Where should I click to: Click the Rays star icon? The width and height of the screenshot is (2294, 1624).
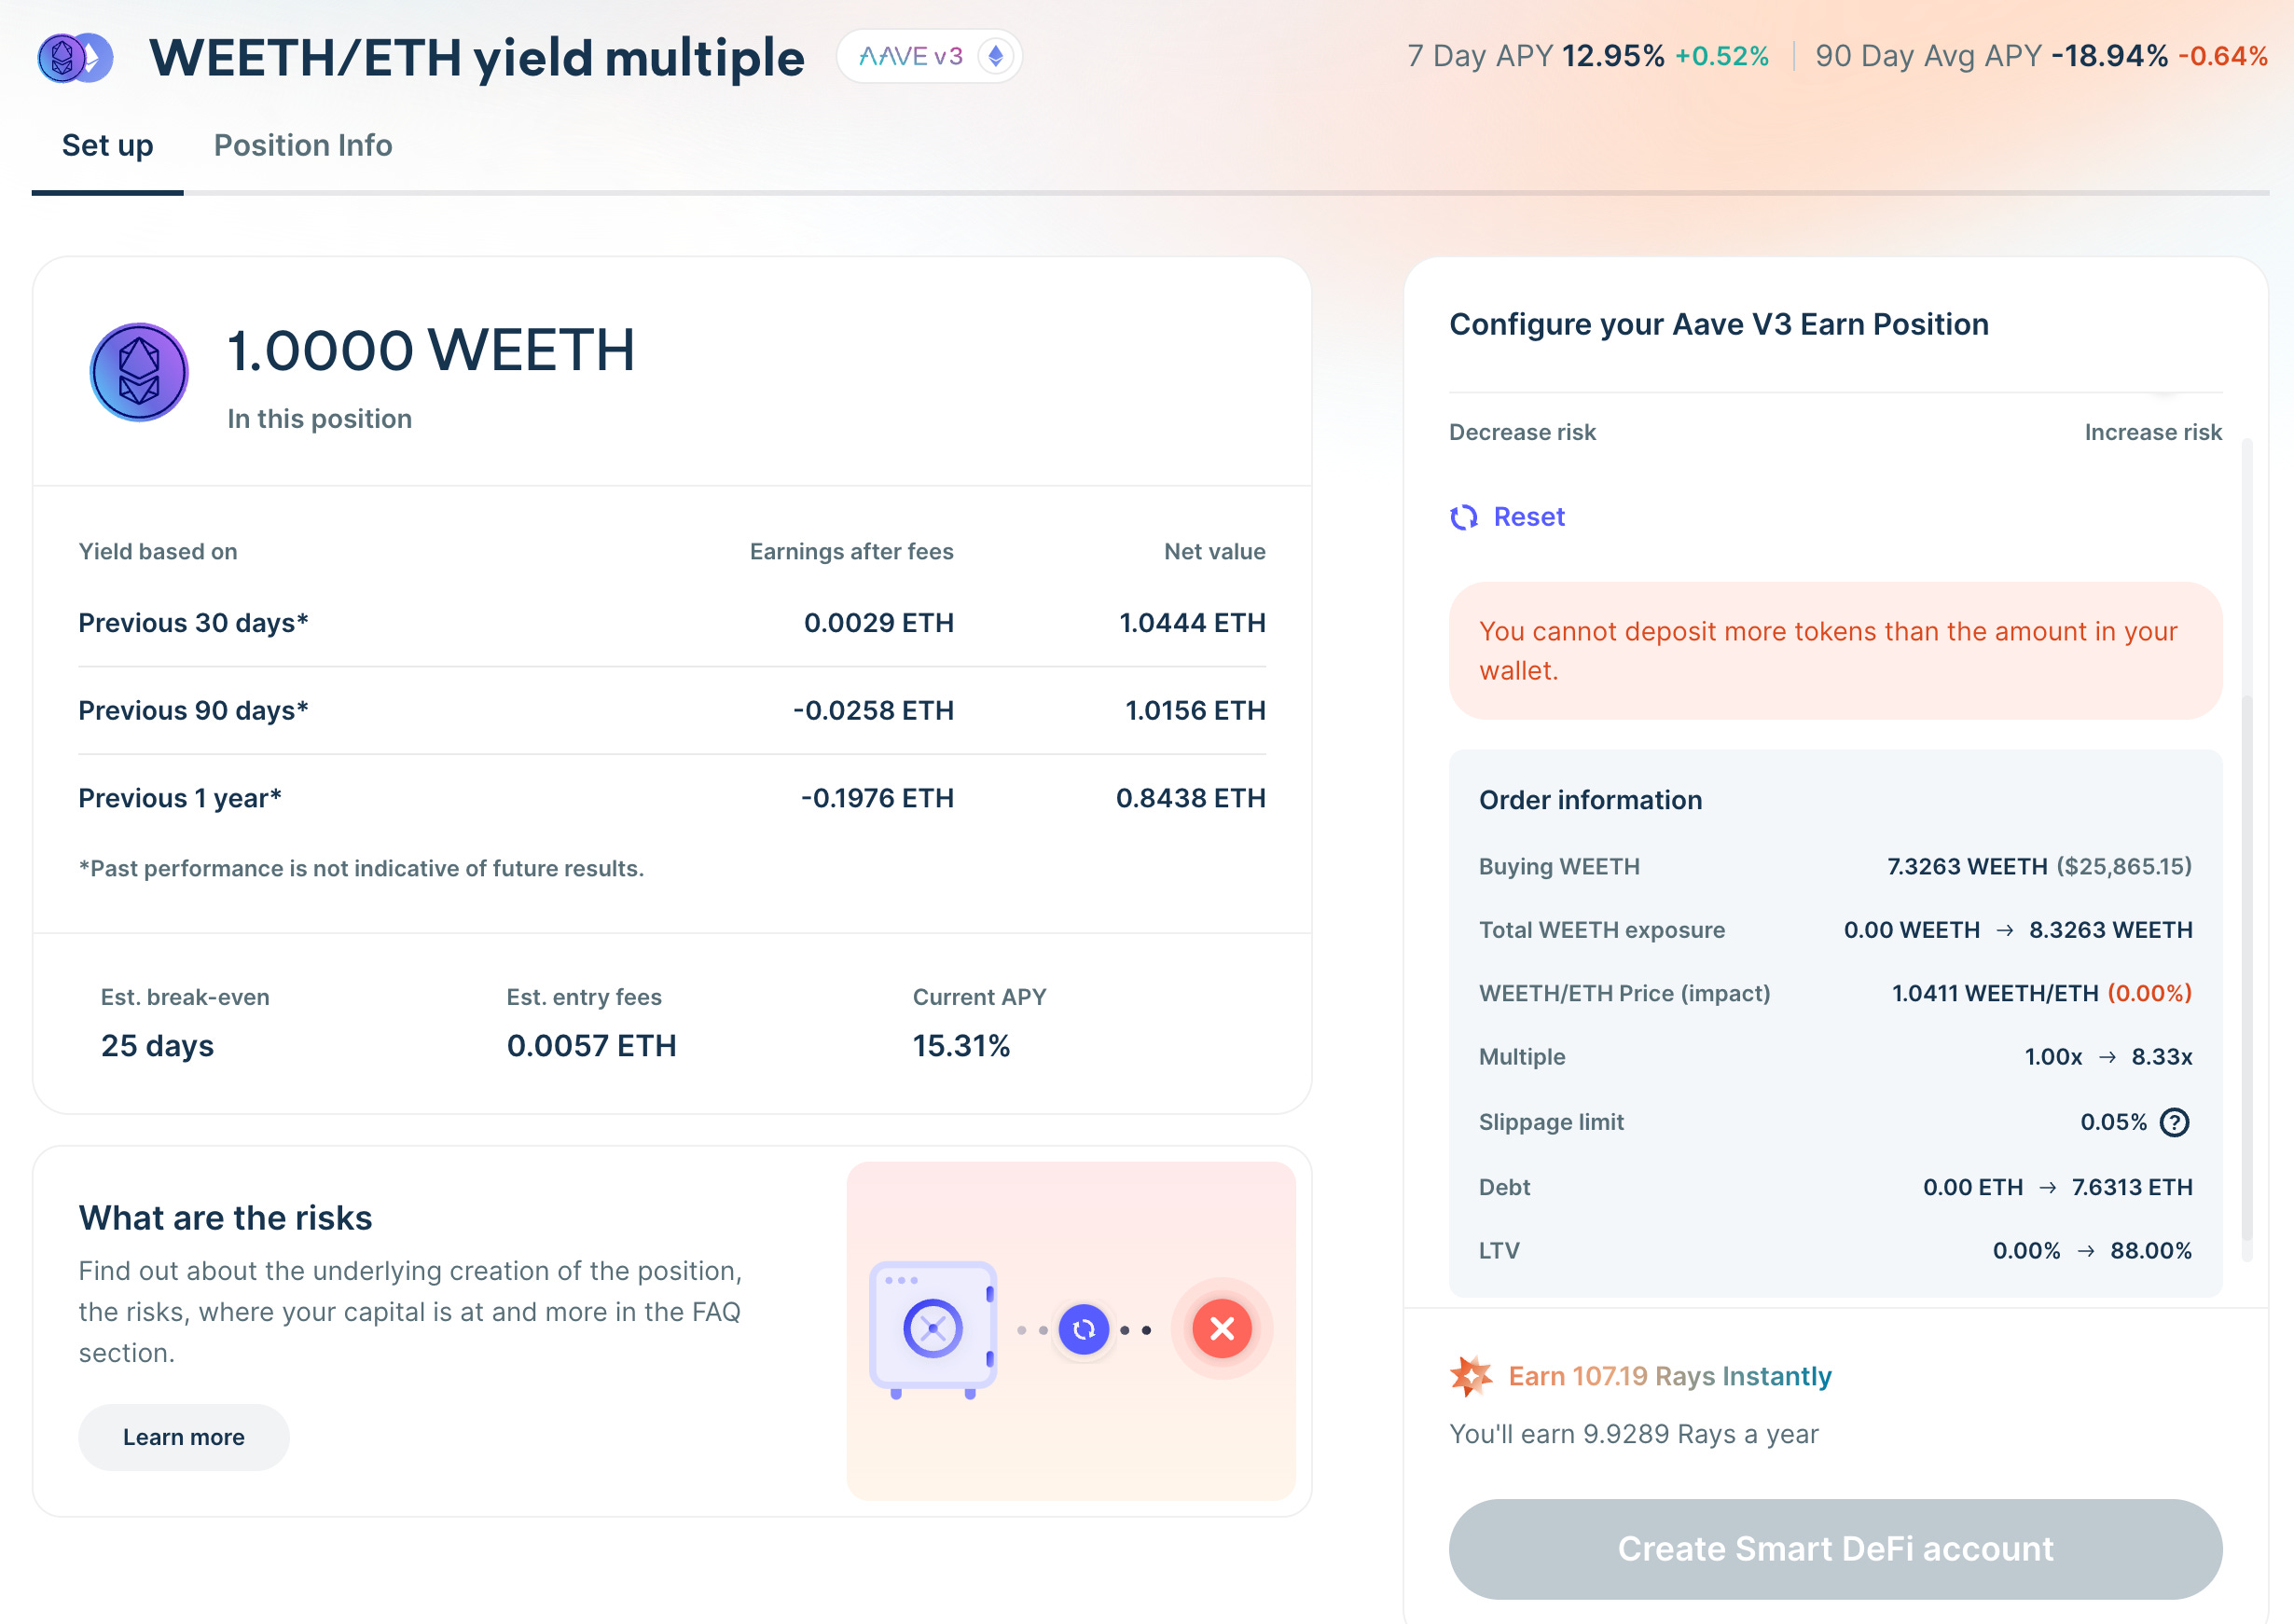[1470, 1376]
